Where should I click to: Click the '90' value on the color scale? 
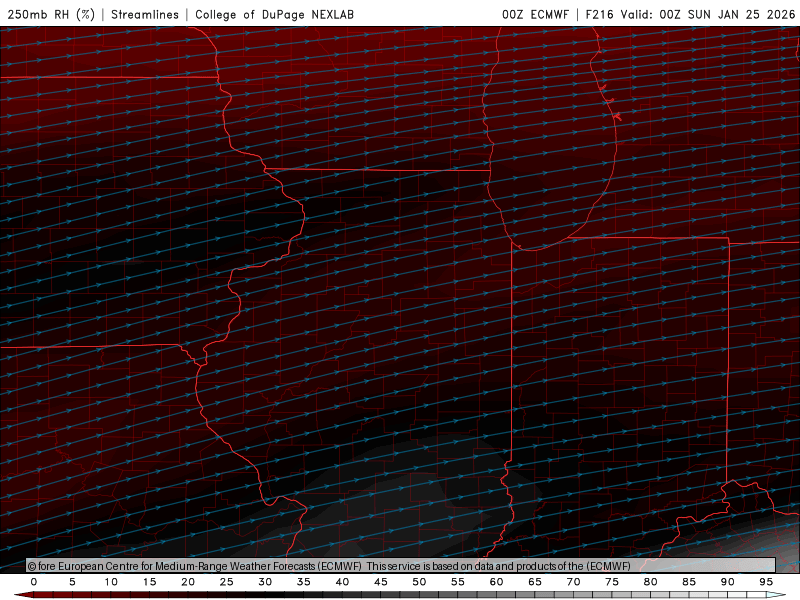(728, 582)
